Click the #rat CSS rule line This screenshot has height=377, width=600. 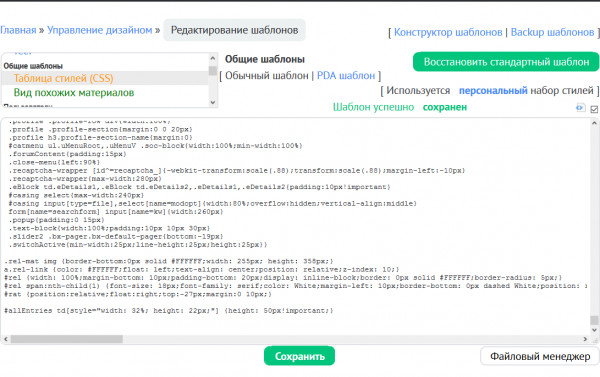click(x=138, y=294)
